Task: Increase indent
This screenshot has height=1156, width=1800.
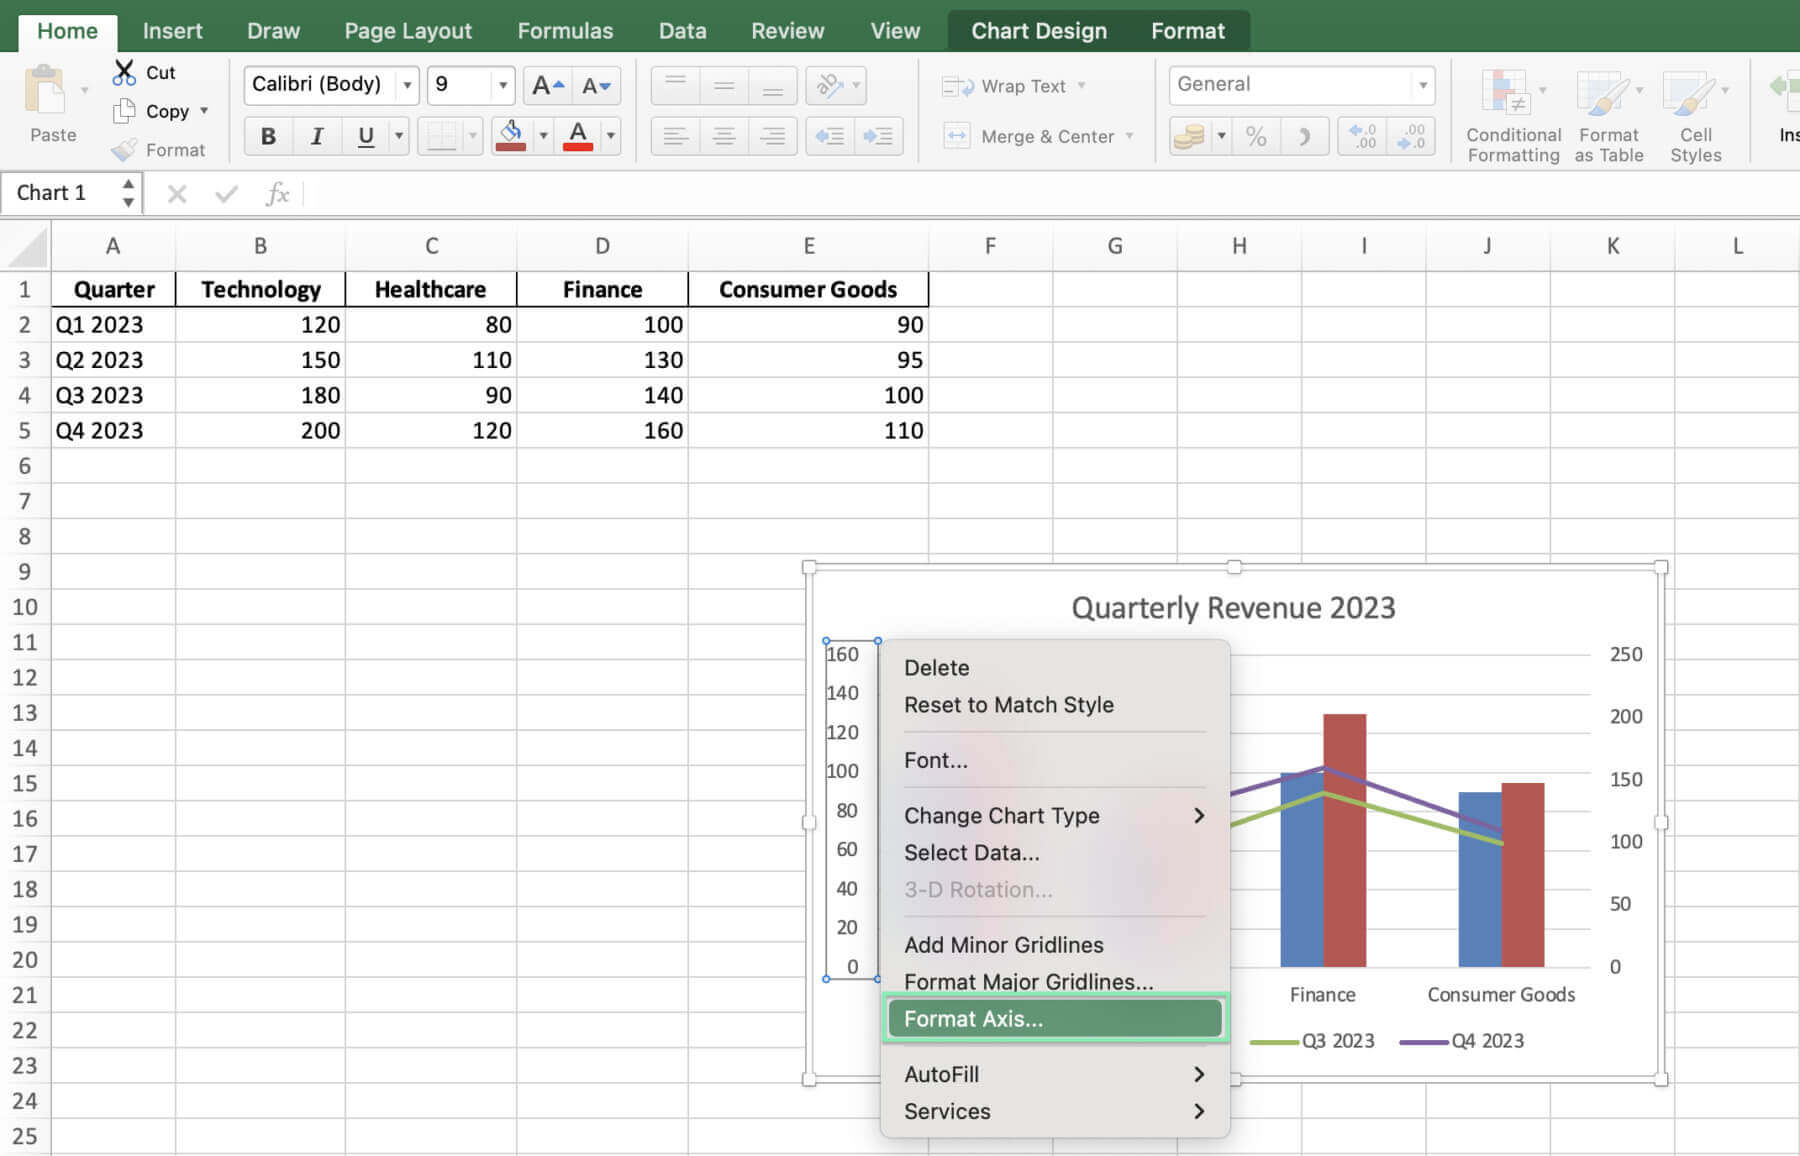Action: [878, 136]
